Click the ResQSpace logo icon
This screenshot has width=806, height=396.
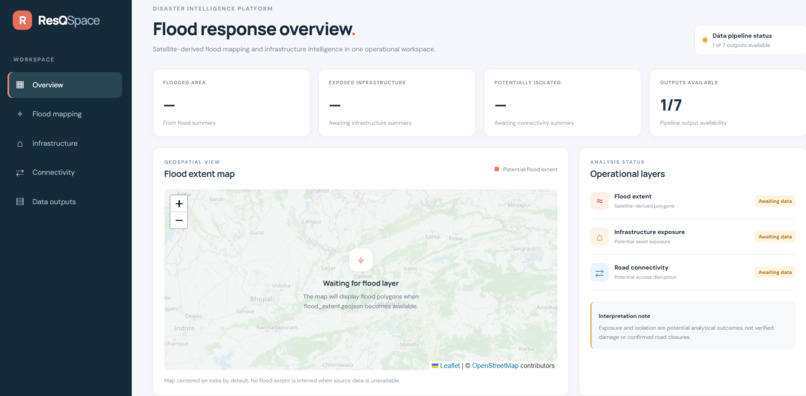pyautogui.click(x=22, y=20)
